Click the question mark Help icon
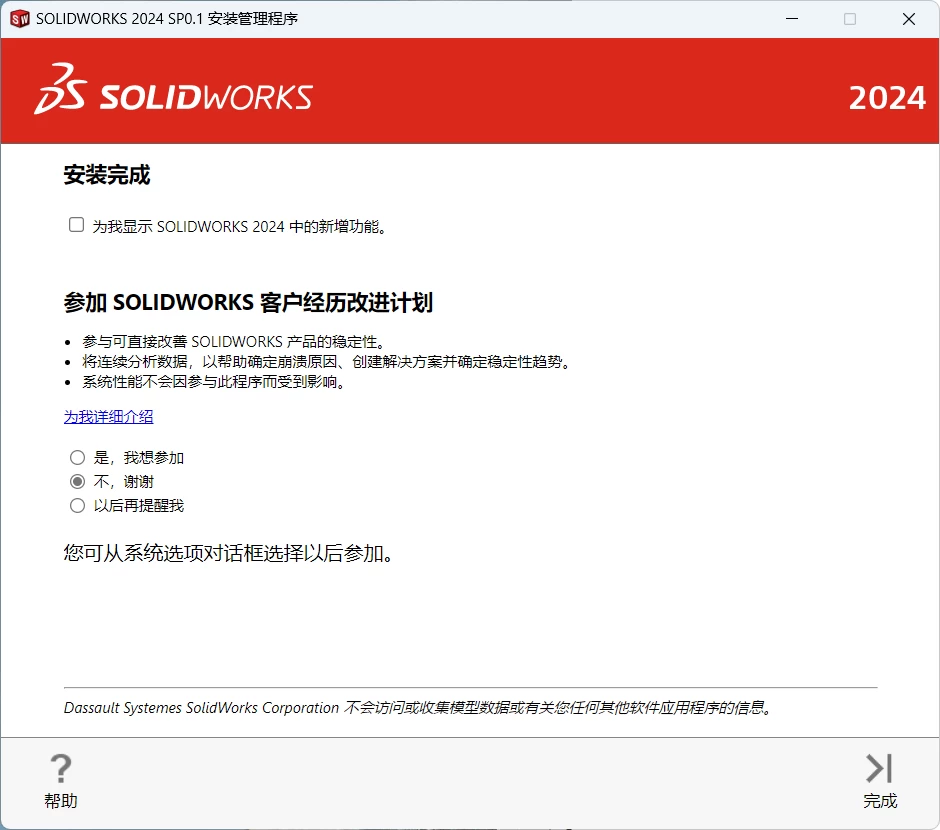 (61, 768)
